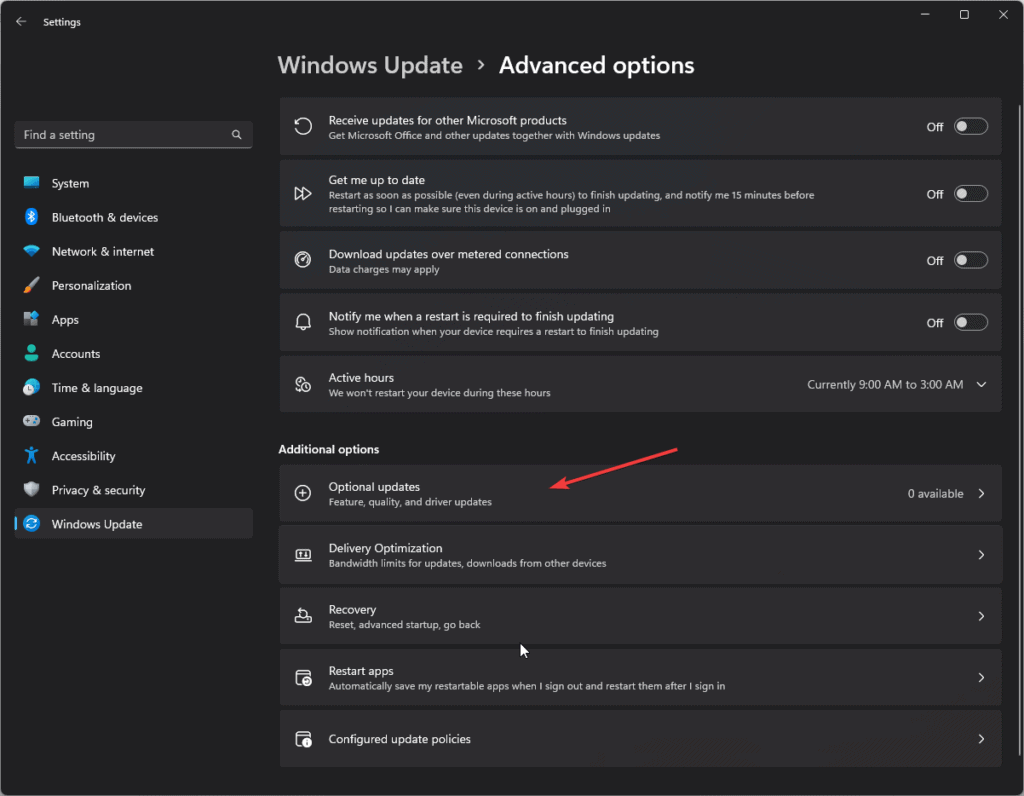Click the Find a setting search box
This screenshot has width=1024, height=796.
tap(133, 135)
